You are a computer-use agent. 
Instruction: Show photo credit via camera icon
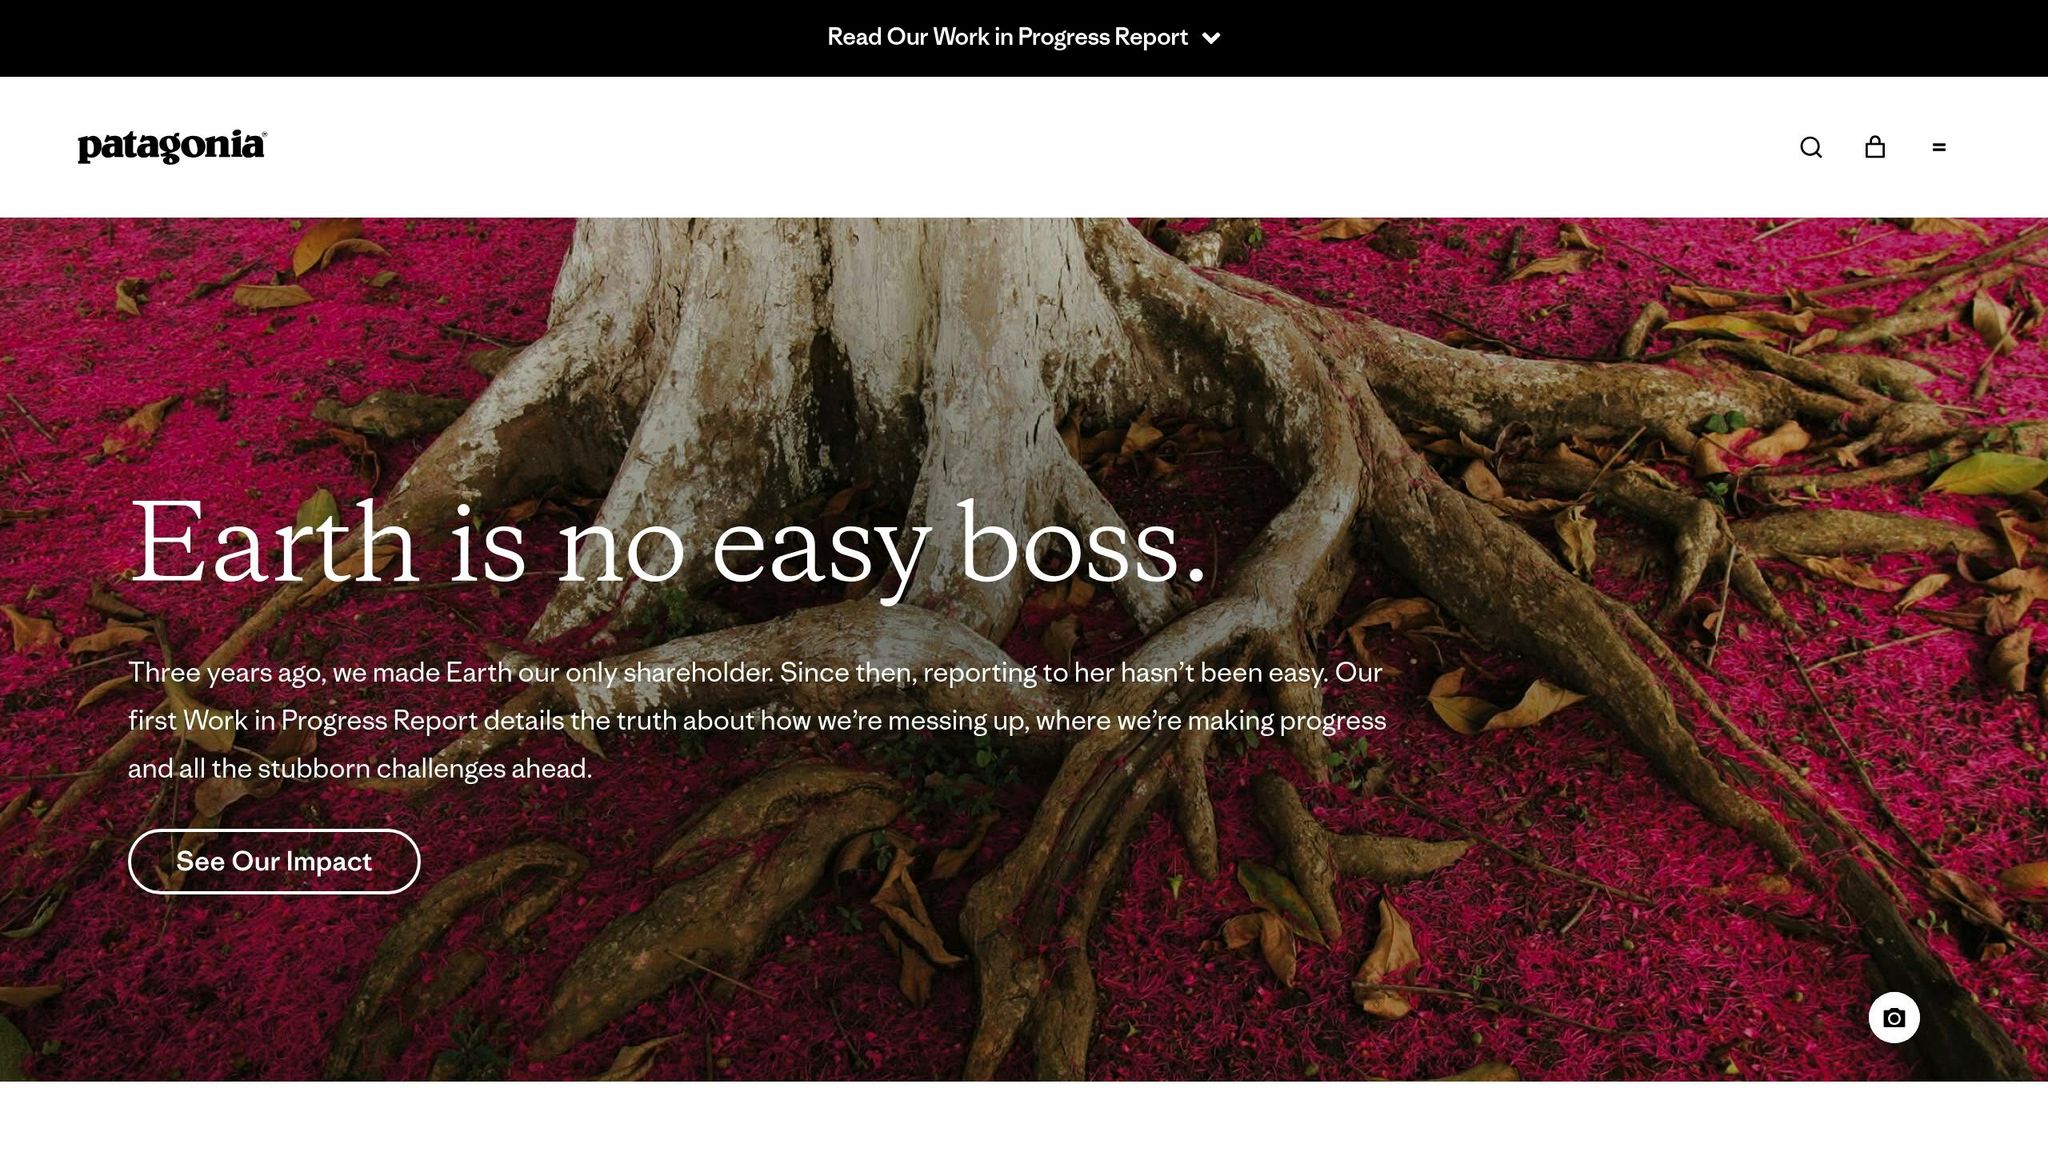[x=1894, y=1018]
